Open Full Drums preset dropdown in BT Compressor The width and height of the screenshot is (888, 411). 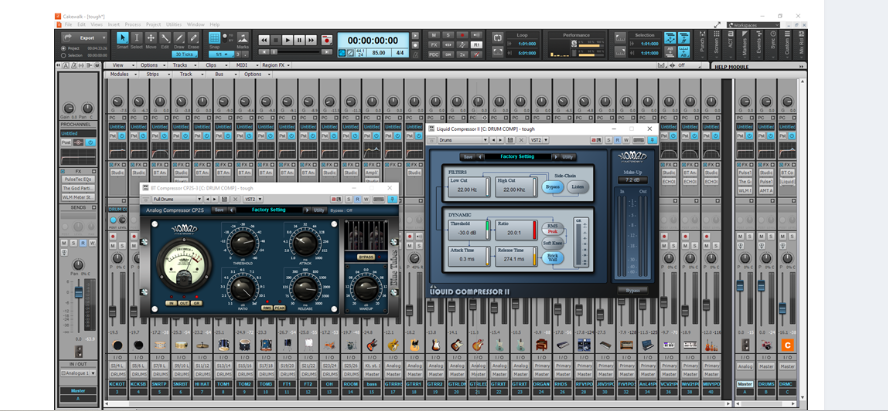177,199
